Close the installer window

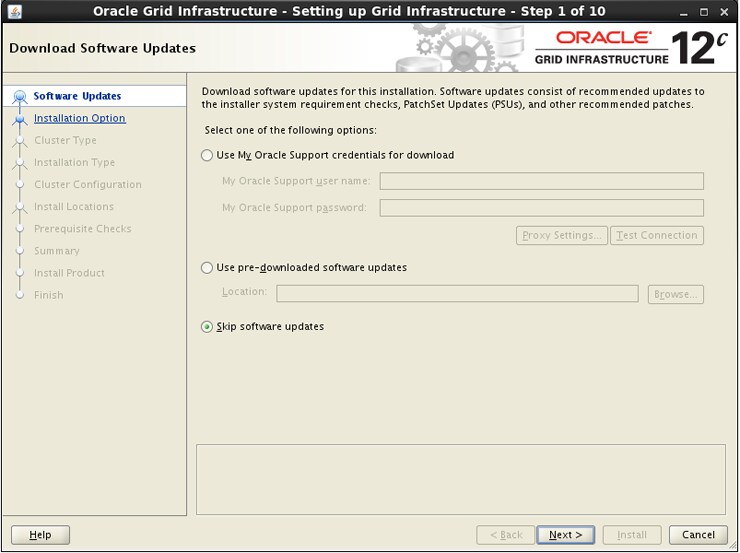[x=724, y=12]
